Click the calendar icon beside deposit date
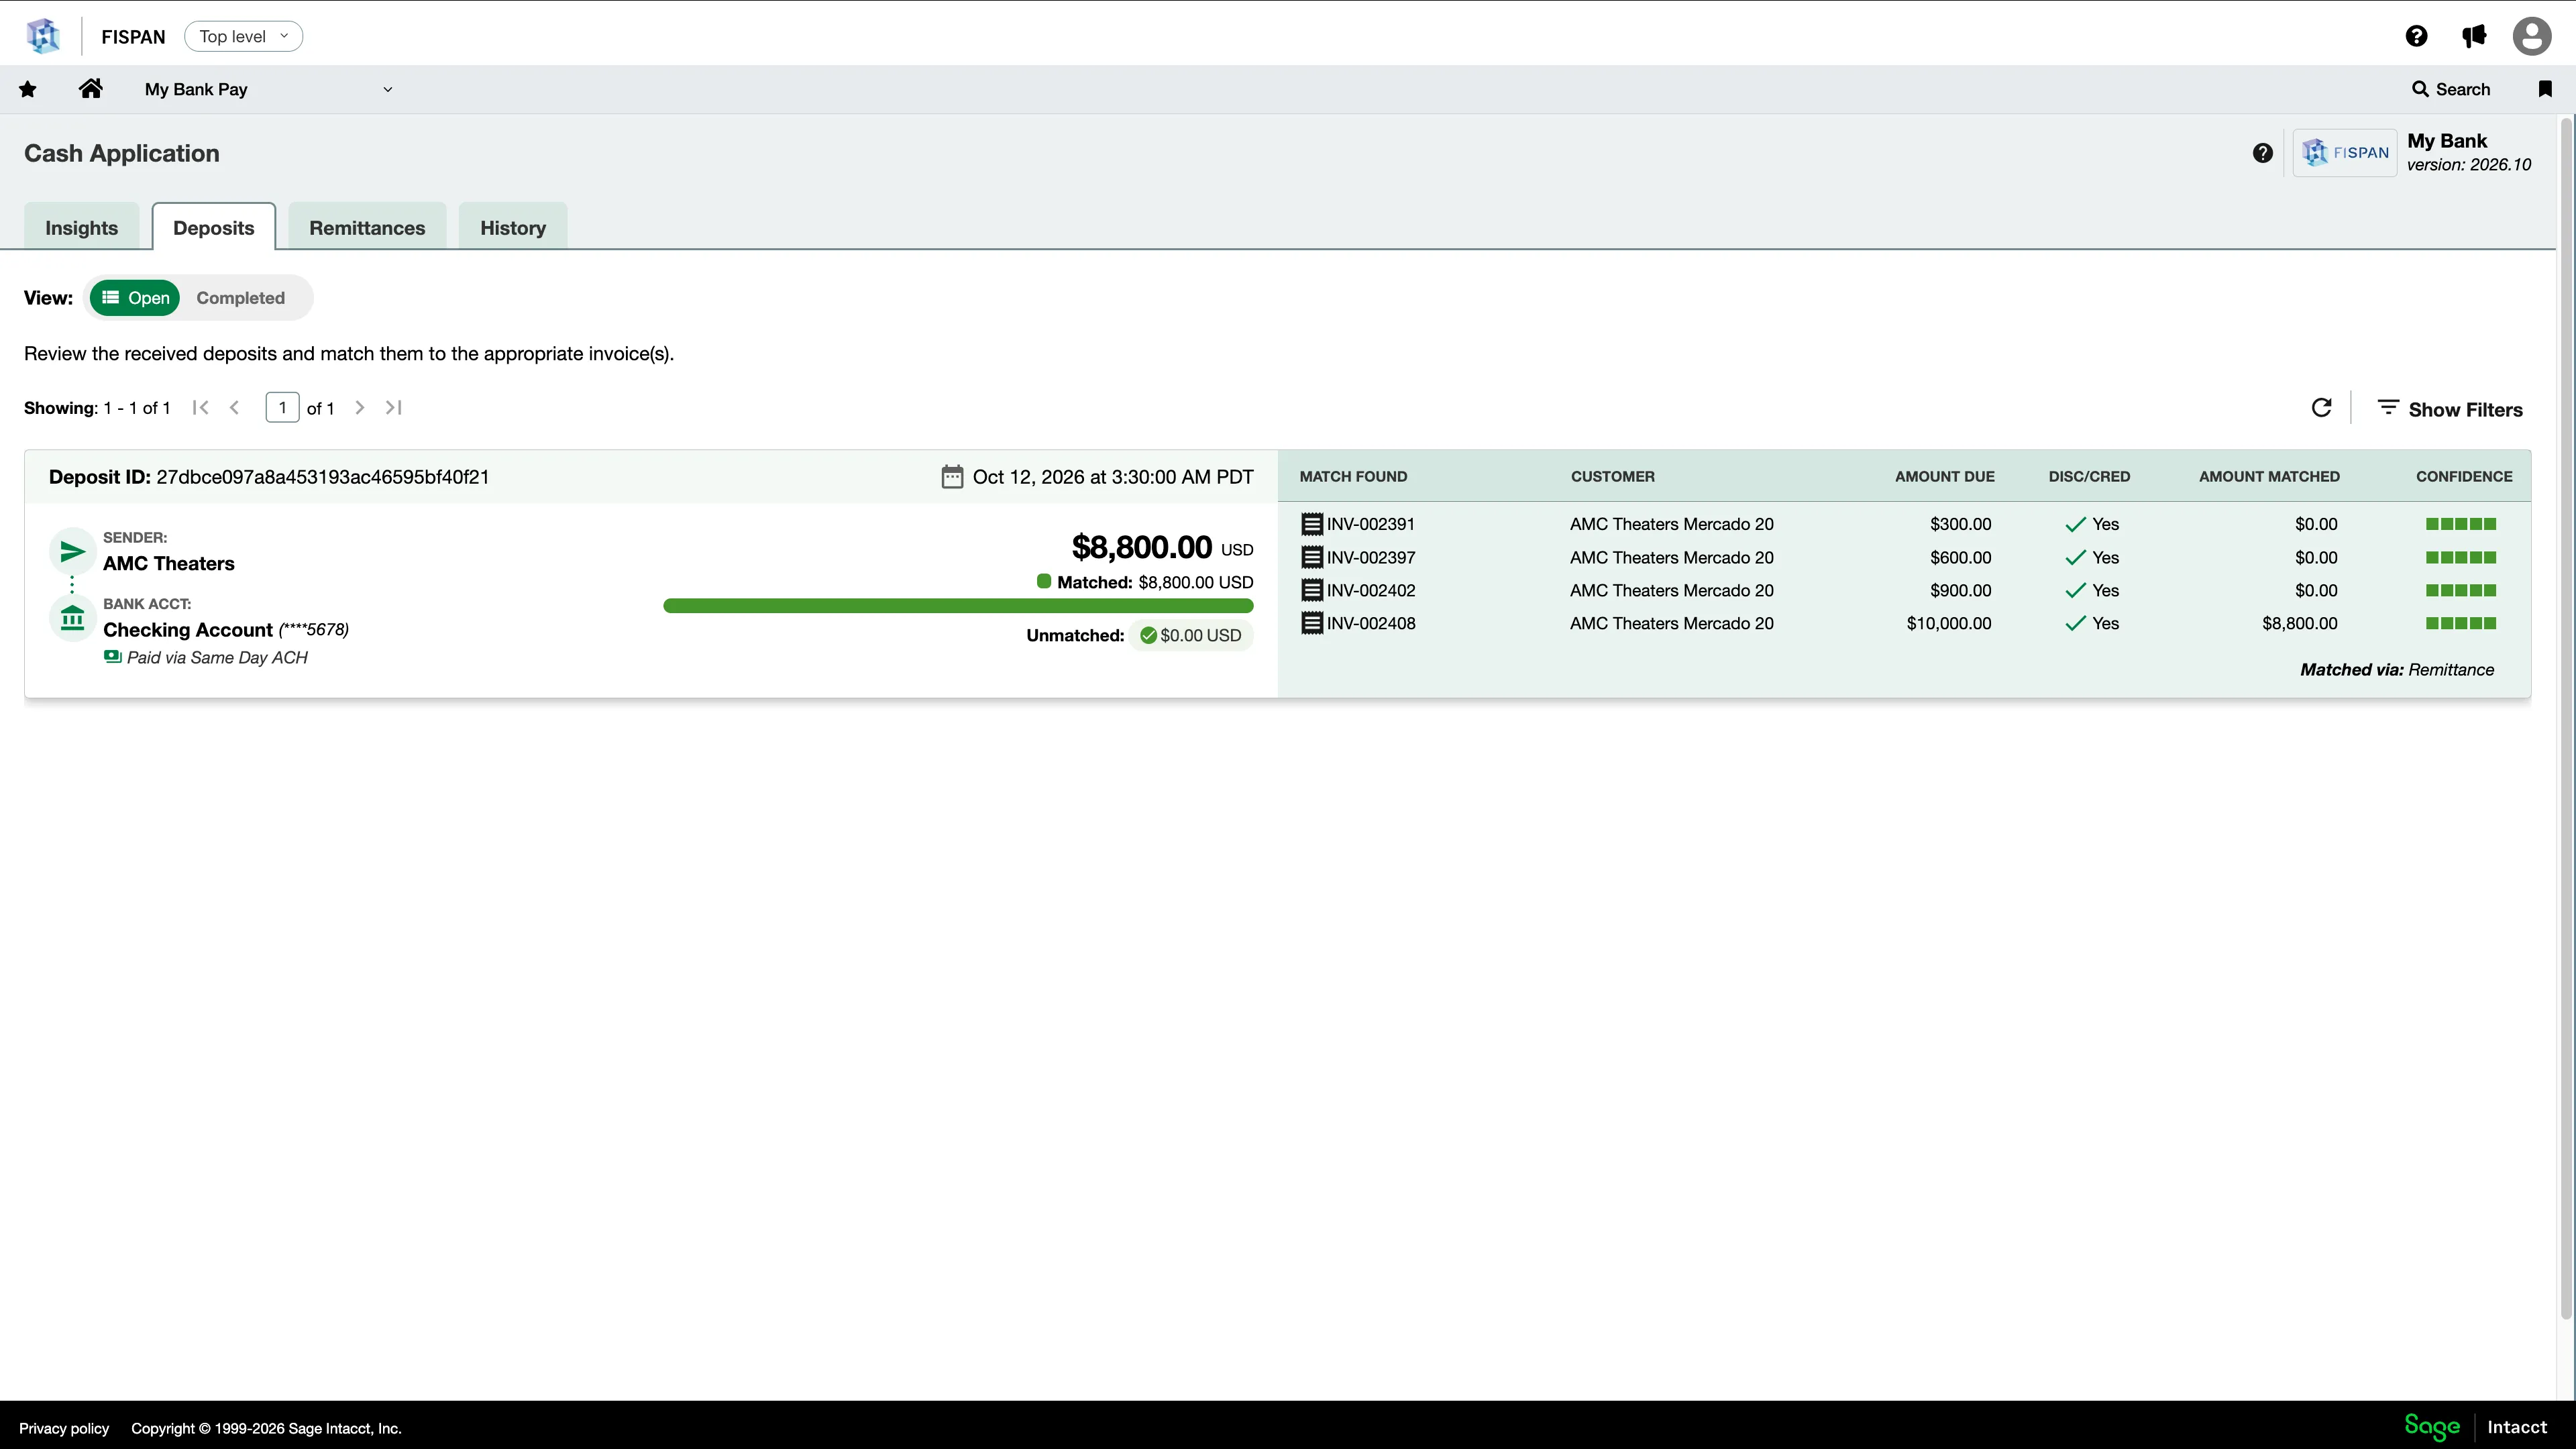This screenshot has height=1449, width=2576. (952, 477)
